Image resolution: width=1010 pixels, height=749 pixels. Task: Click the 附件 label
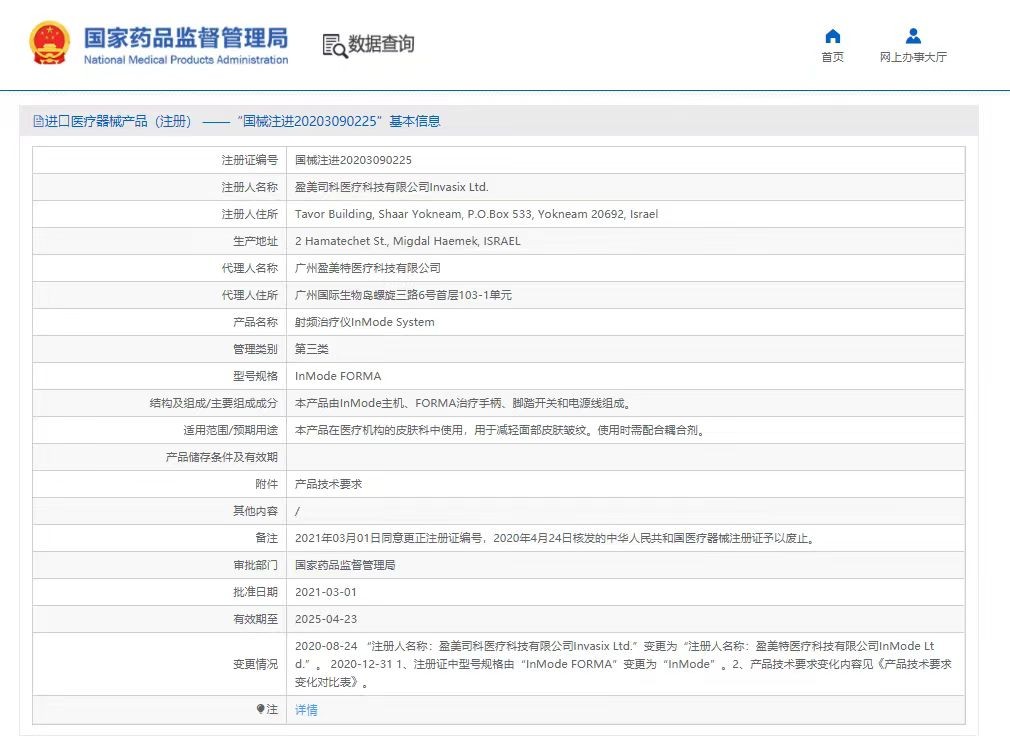pyautogui.click(x=266, y=484)
